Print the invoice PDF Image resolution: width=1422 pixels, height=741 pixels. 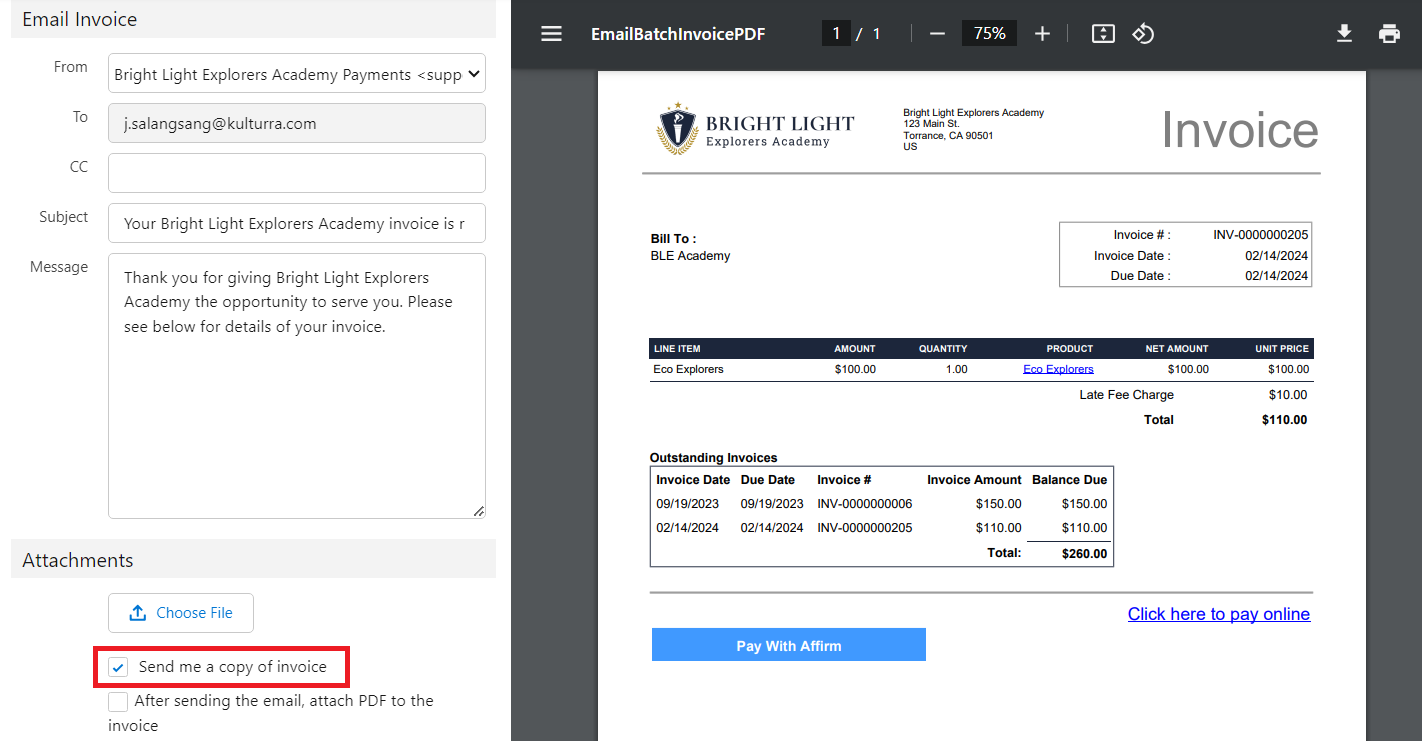coord(1389,34)
